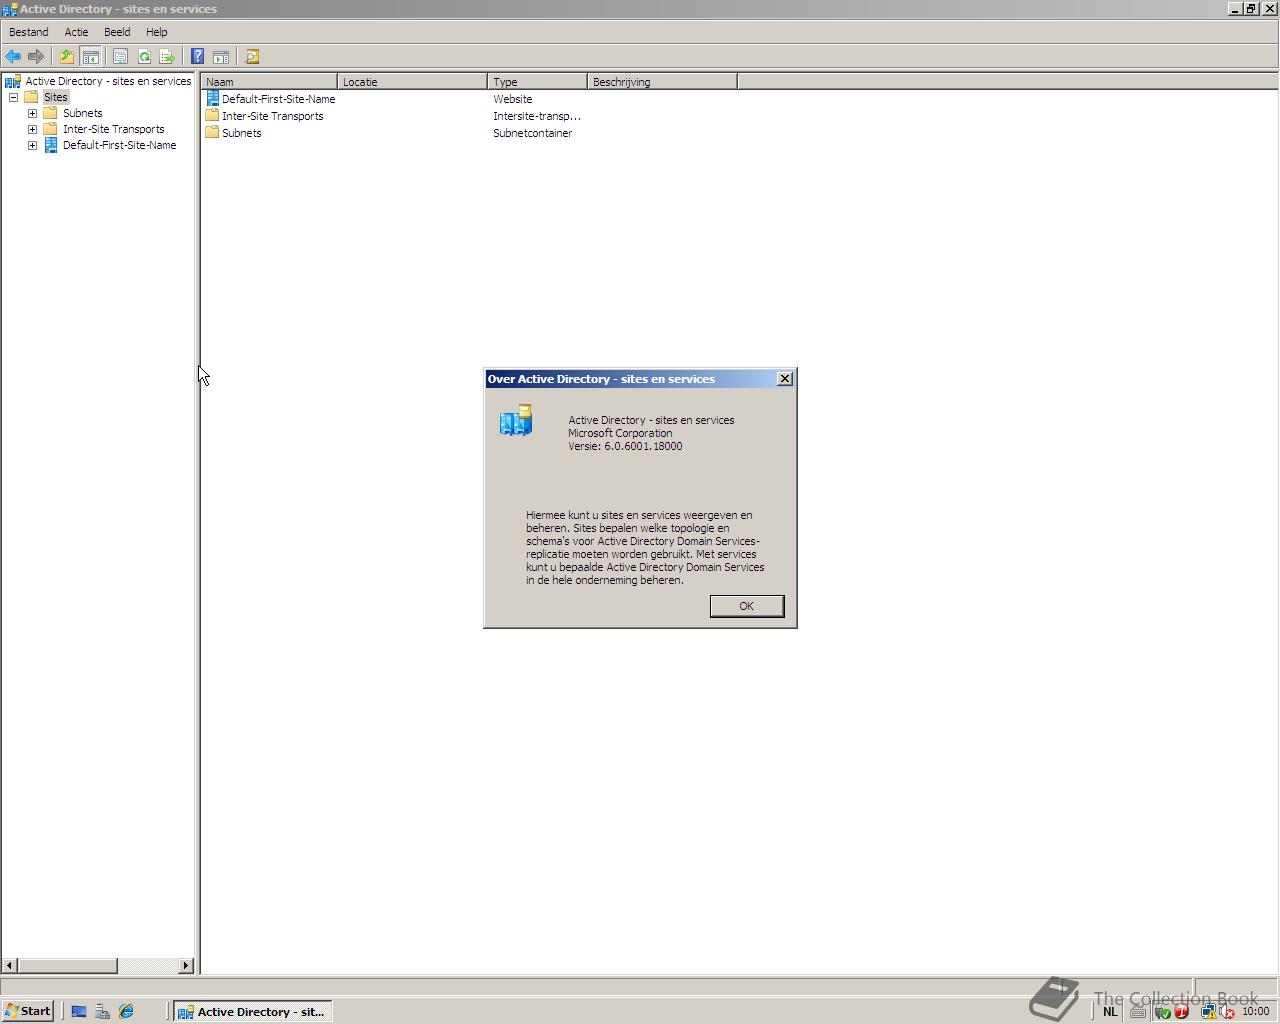
Task: Open Help via the question mark icon
Action: tap(198, 57)
